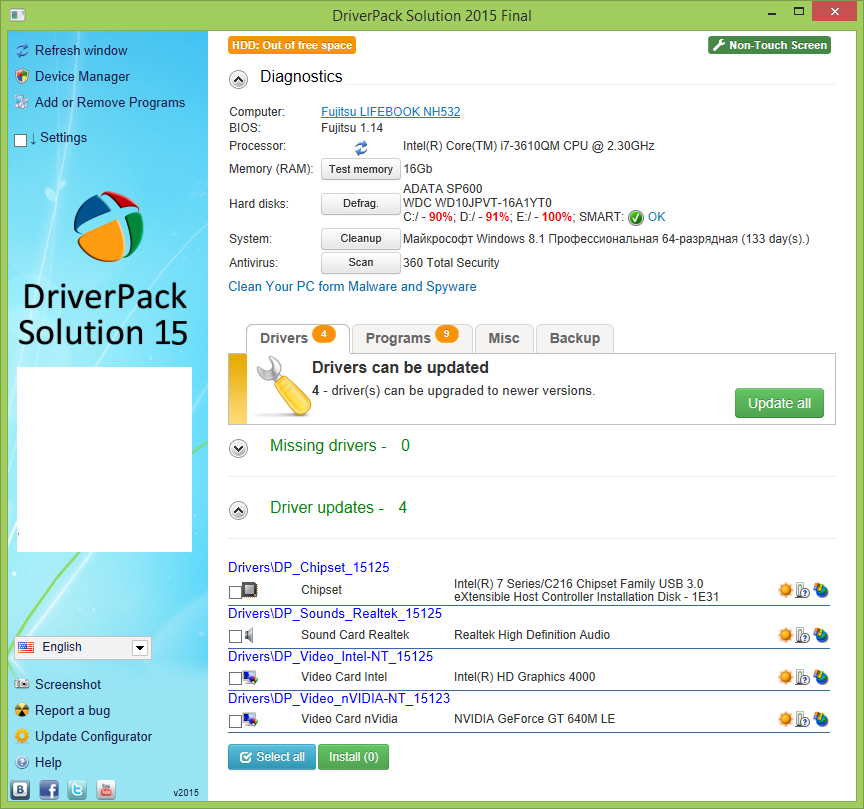The height and width of the screenshot is (809, 864).
Task: Click the YouTube icon at bottom left
Action: (x=106, y=790)
